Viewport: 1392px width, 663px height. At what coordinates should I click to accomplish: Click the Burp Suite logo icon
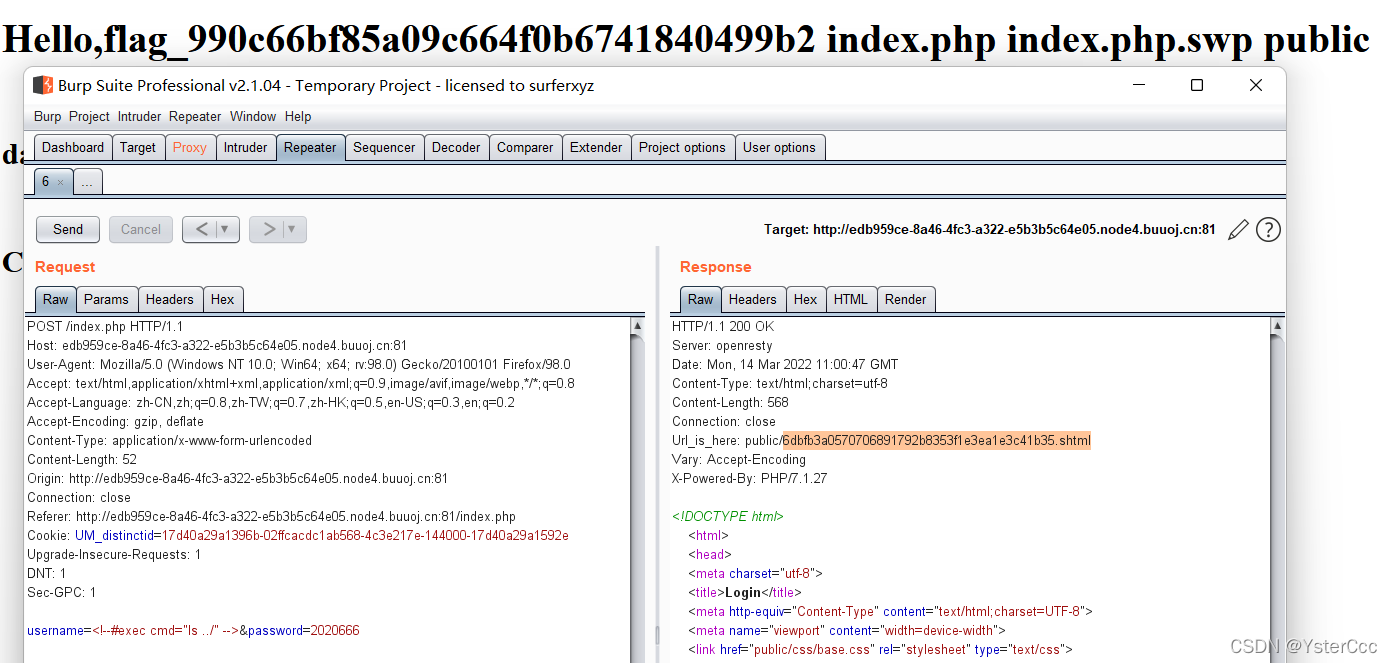coord(43,86)
